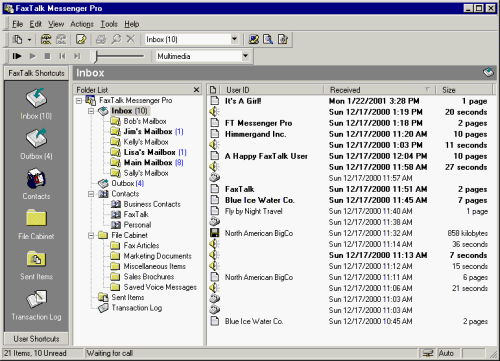Click the toolbar icon right of Inbox dropdown
Viewport: 500px width, 361px height.
tap(254, 39)
